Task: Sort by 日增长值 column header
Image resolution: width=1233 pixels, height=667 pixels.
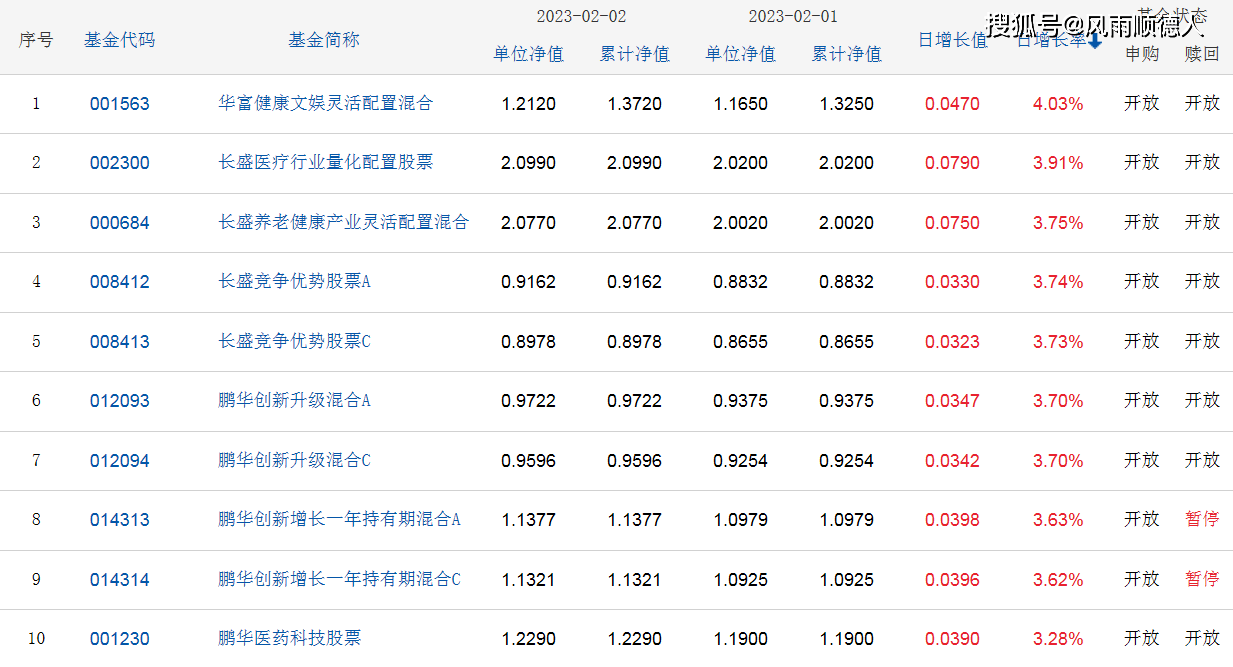Action: [952, 41]
